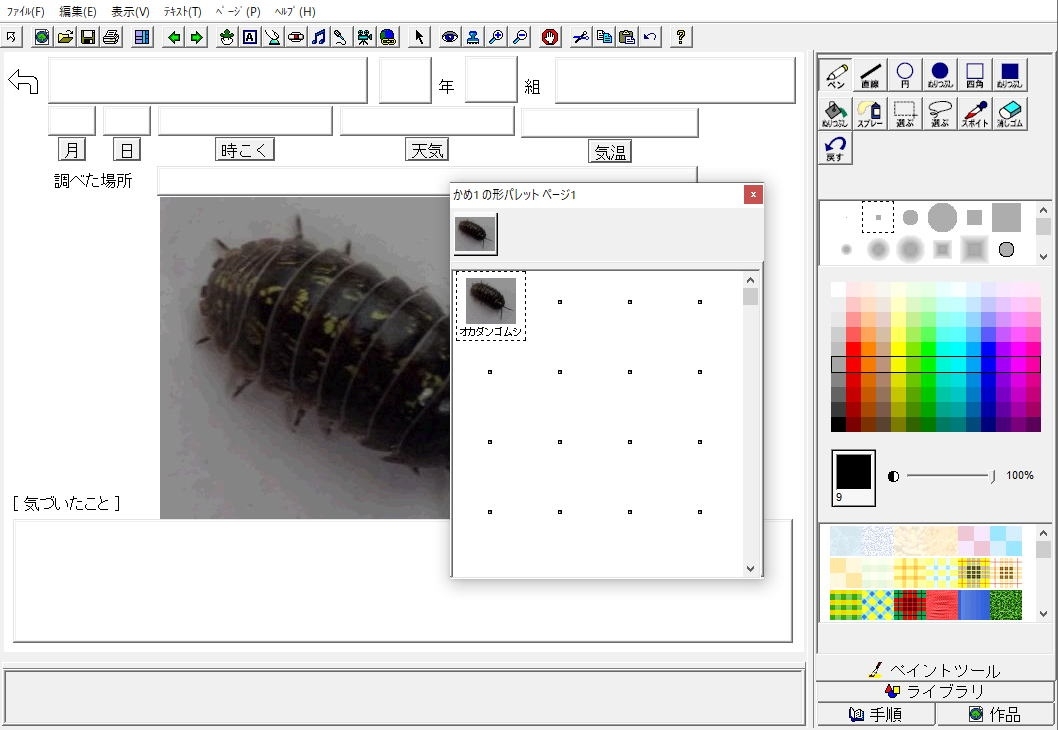Pick the Eyedropper (スポイト) tool

coord(975,113)
